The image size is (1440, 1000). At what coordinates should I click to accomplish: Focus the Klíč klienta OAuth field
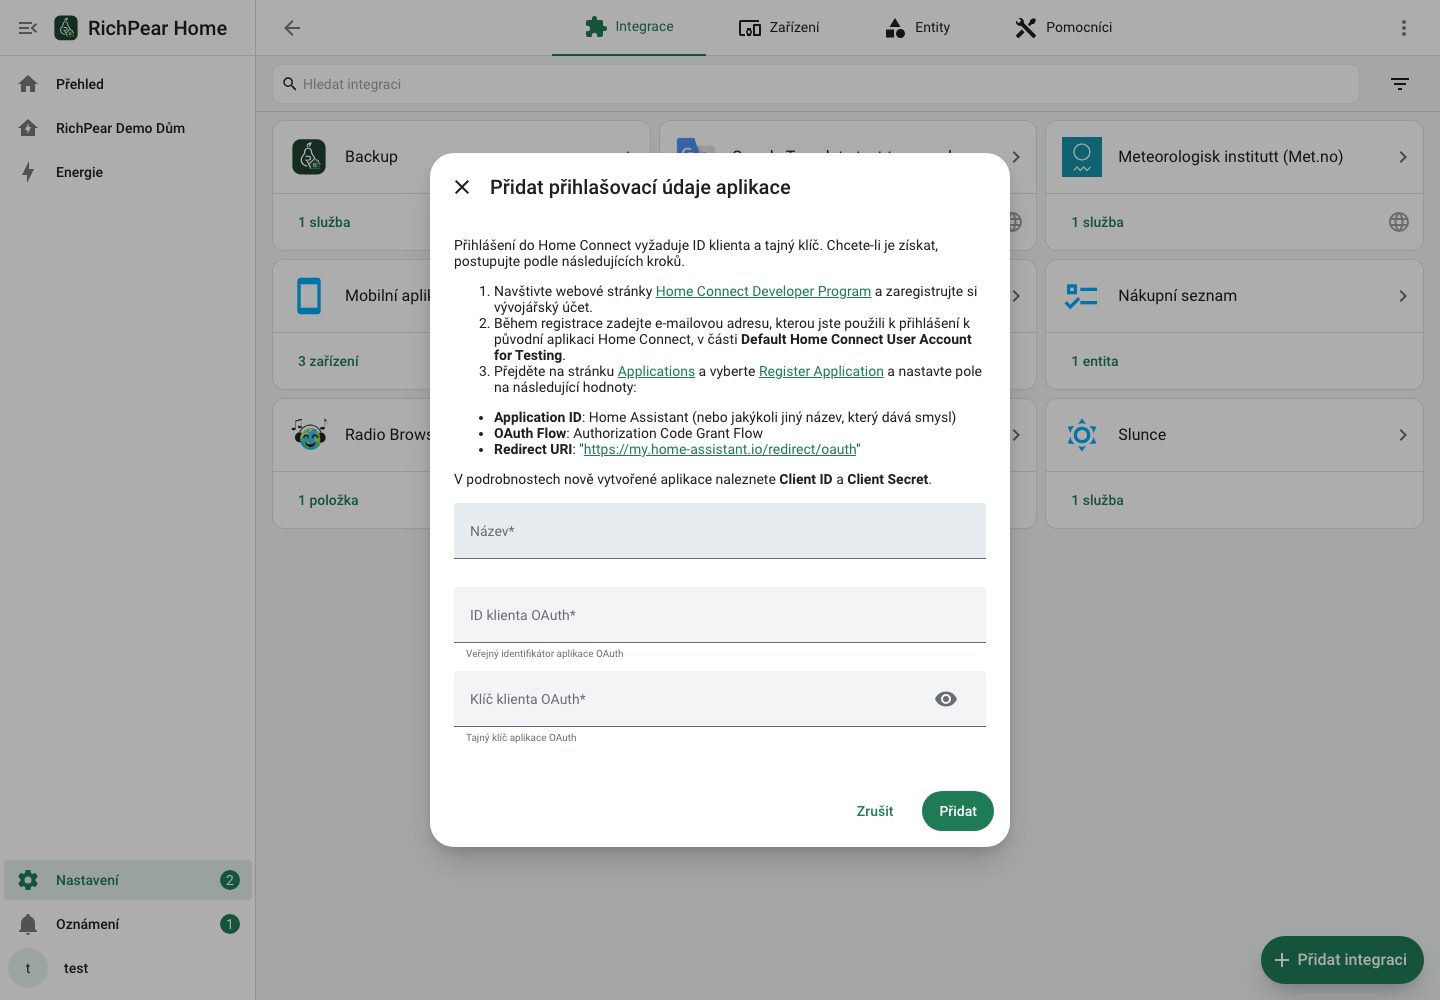(x=720, y=699)
